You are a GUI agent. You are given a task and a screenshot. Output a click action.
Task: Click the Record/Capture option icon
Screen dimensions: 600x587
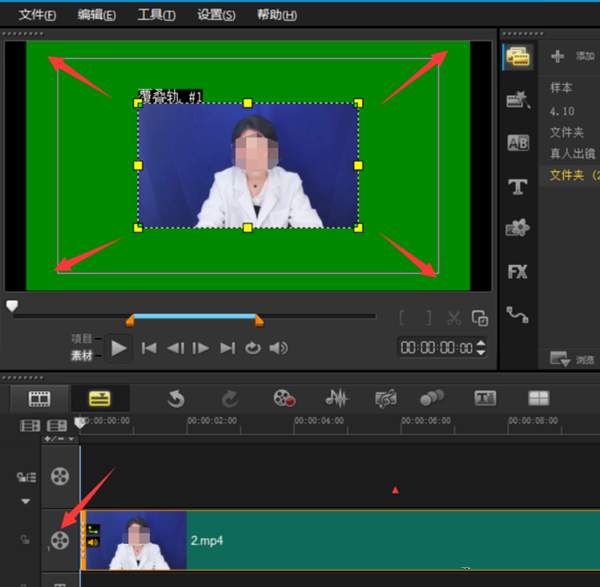point(284,398)
